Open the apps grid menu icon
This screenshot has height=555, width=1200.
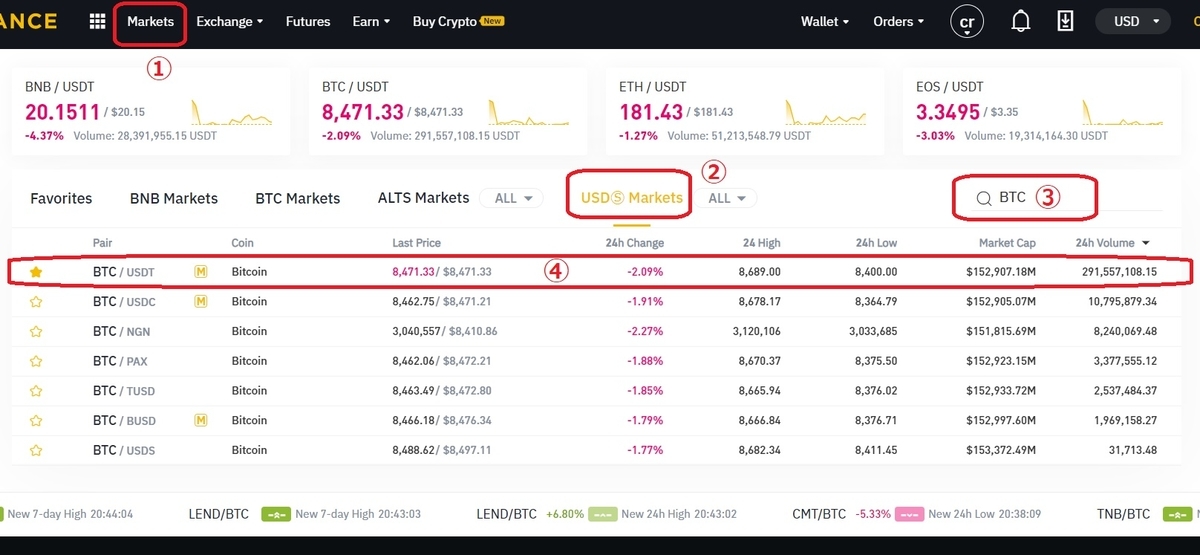98,21
